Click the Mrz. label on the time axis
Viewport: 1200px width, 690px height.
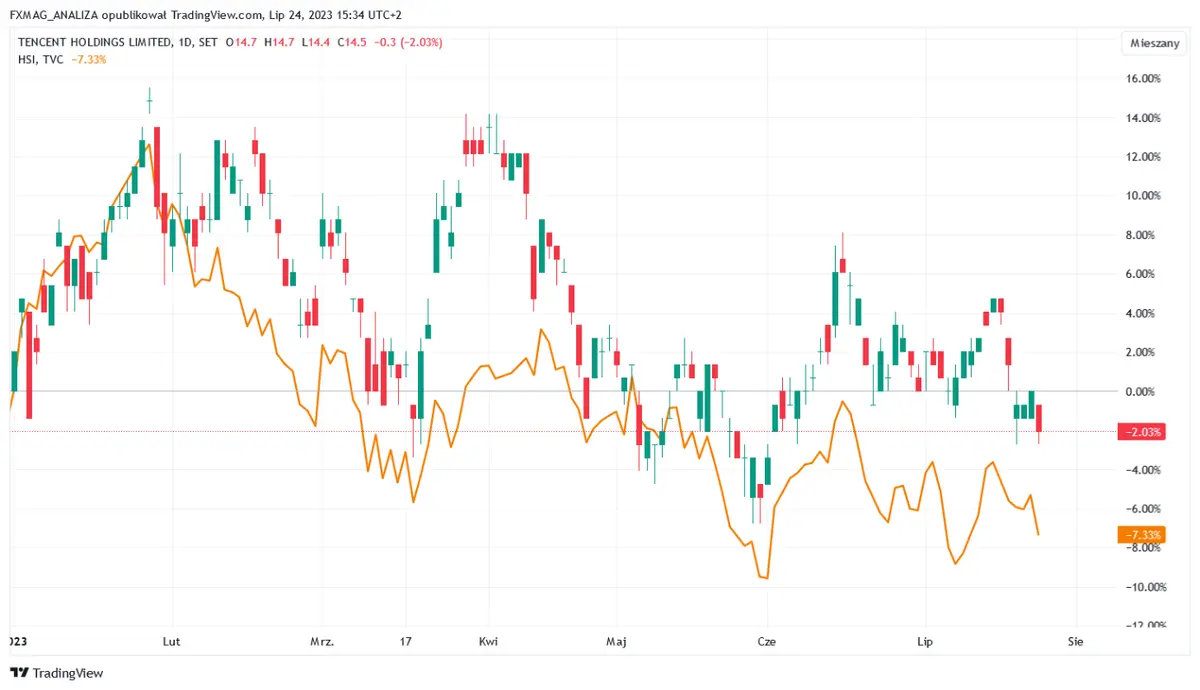point(322,640)
